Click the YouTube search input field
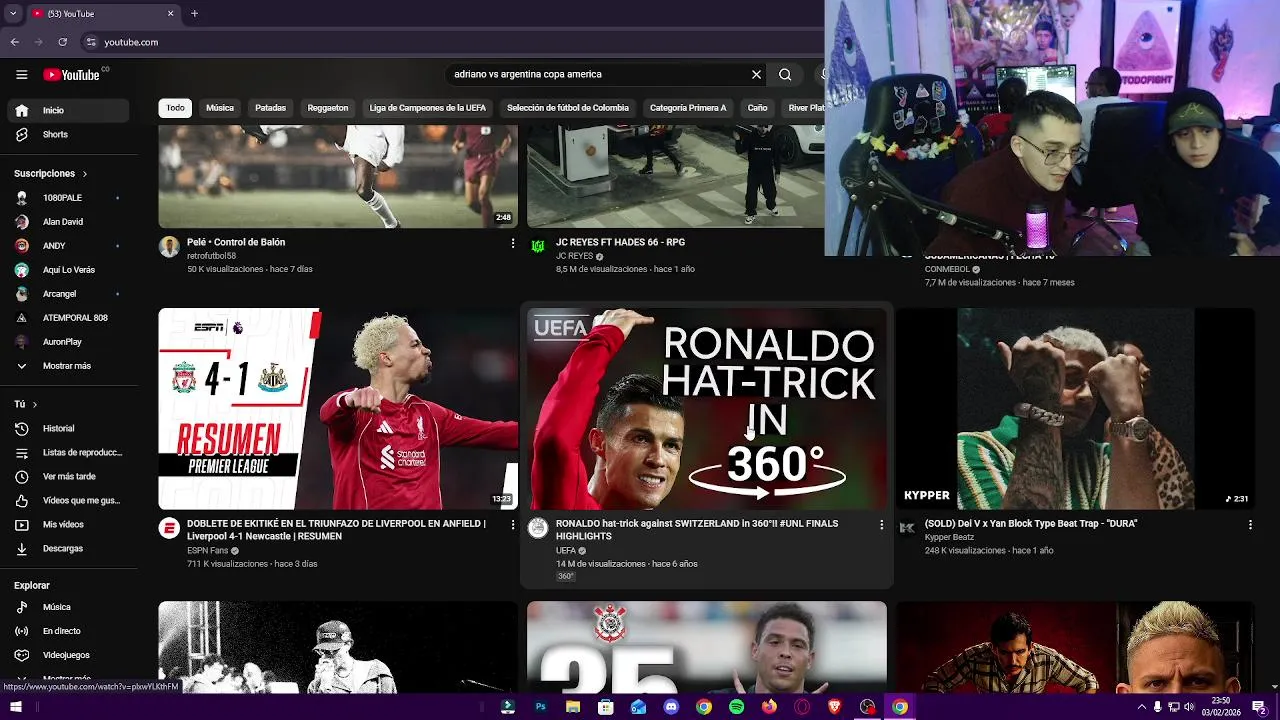The height and width of the screenshot is (720, 1280). pyautogui.click(x=596, y=74)
